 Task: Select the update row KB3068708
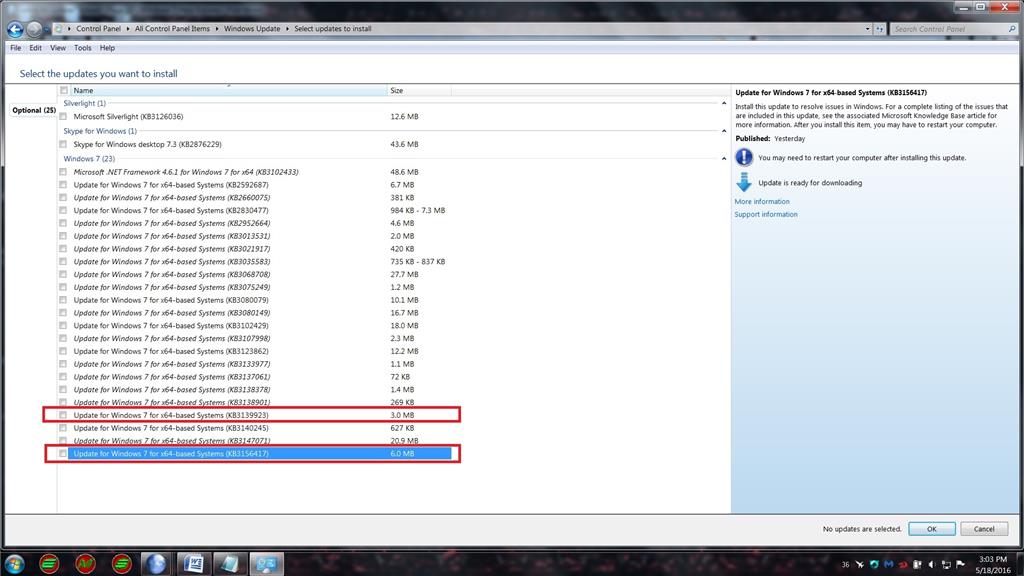260,274
